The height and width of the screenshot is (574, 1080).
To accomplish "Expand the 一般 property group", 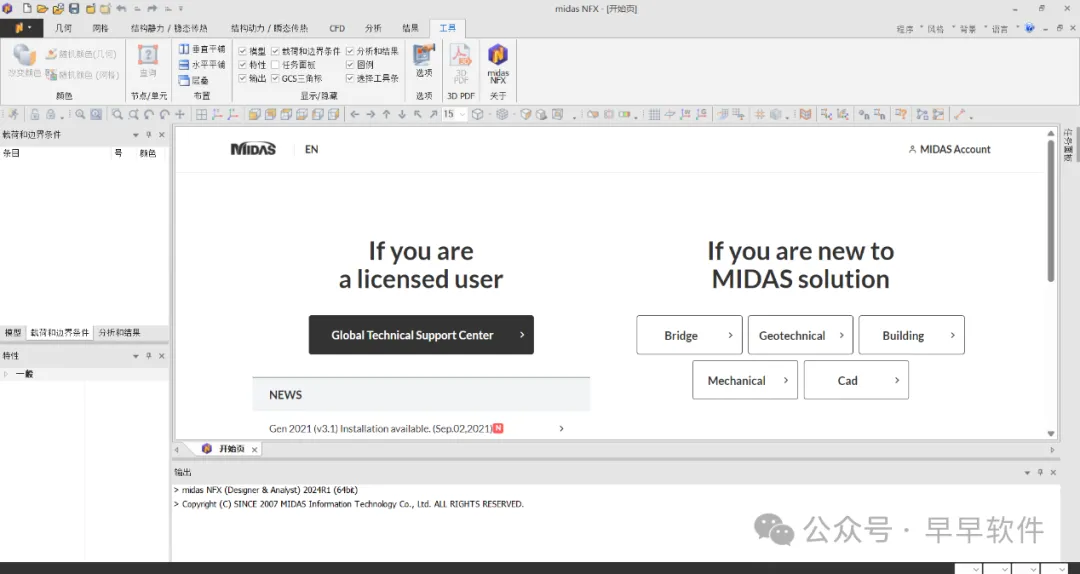I will tap(6, 374).
